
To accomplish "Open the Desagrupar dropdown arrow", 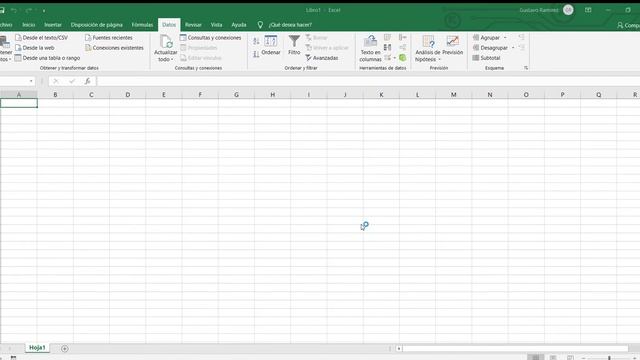I will click(513, 48).
